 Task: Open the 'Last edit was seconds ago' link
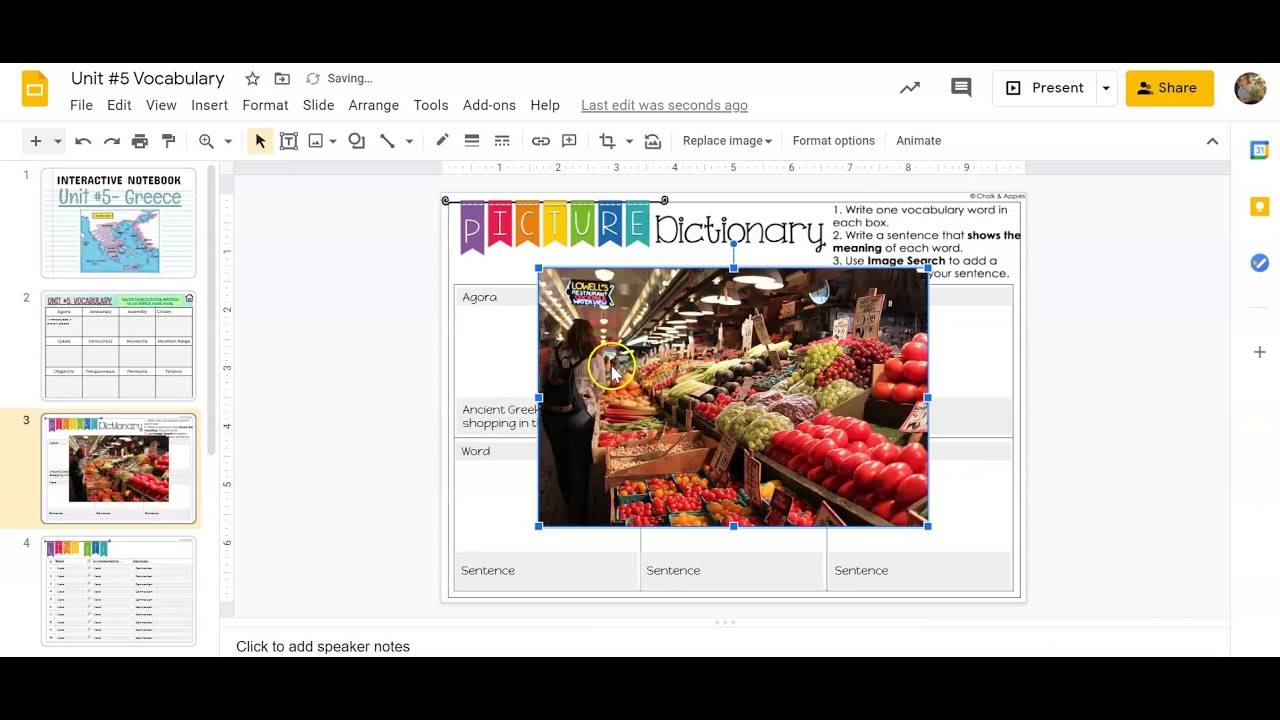pyautogui.click(x=664, y=105)
